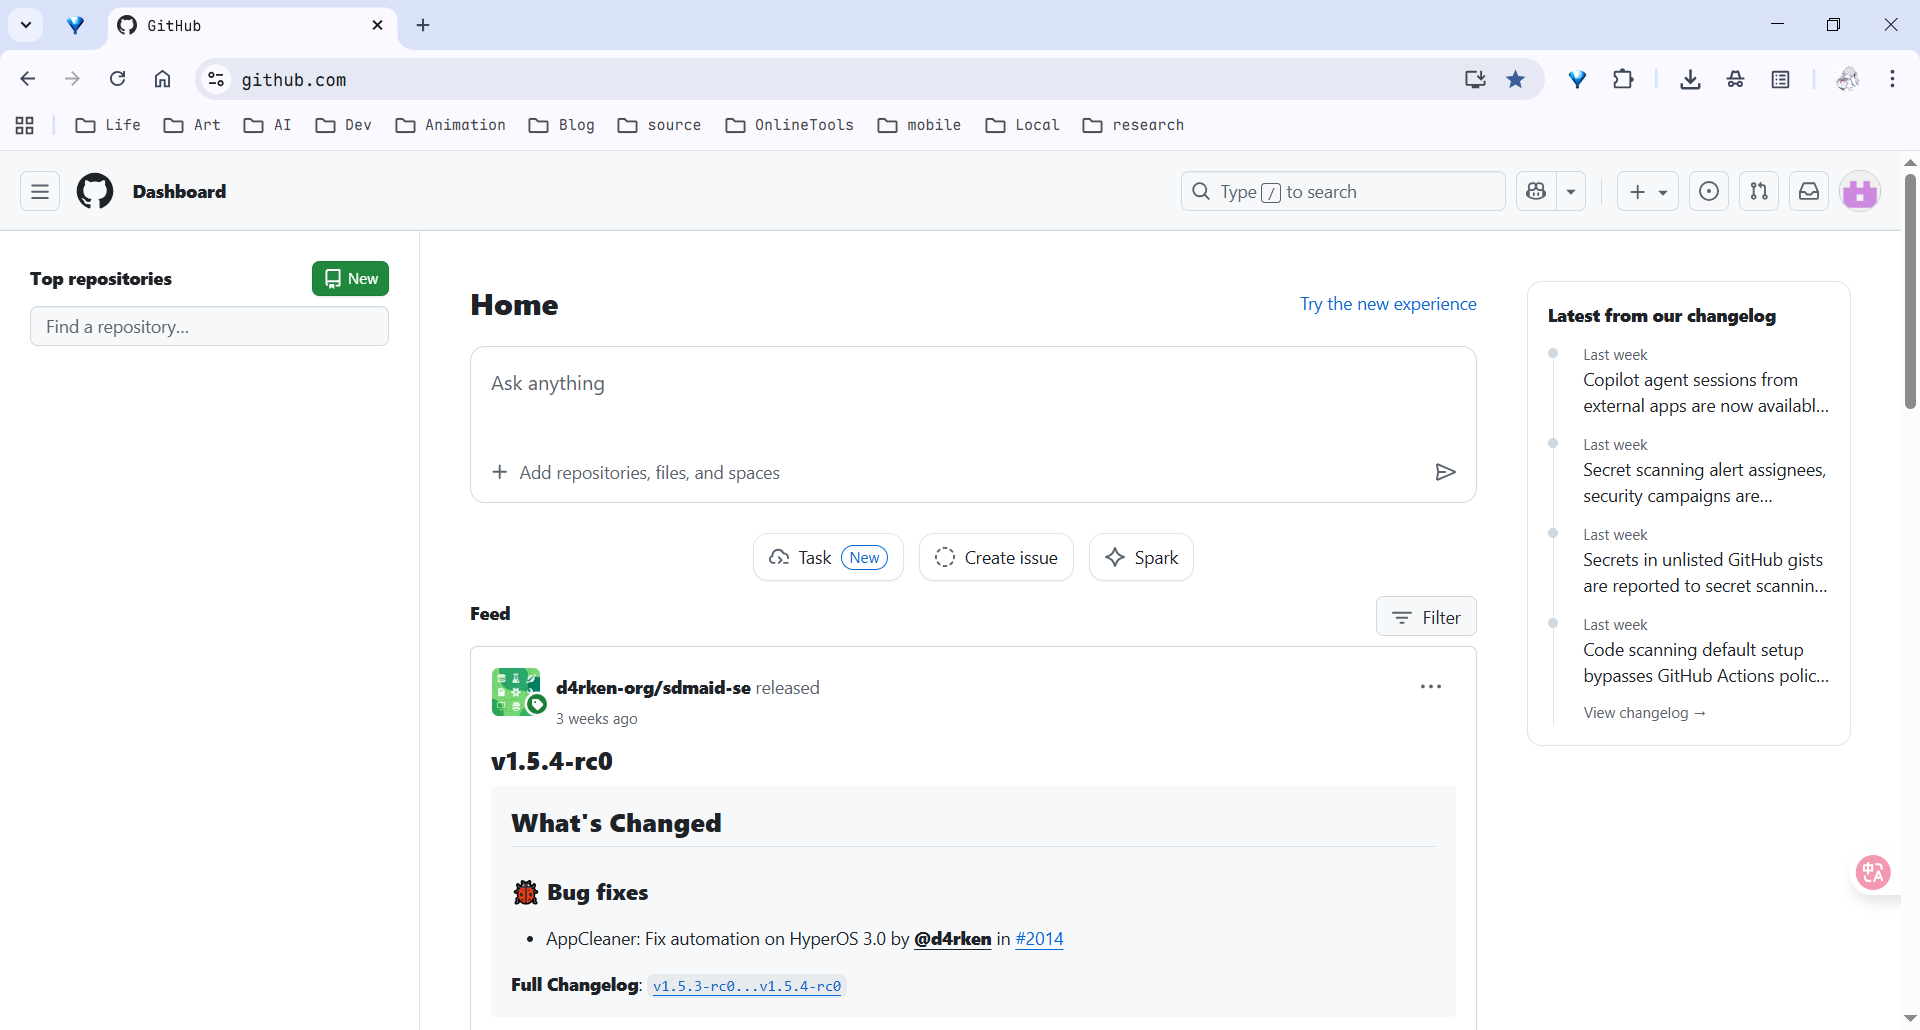
Task: Open the browser extensions puzzle icon
Action: pos(1623,79)
